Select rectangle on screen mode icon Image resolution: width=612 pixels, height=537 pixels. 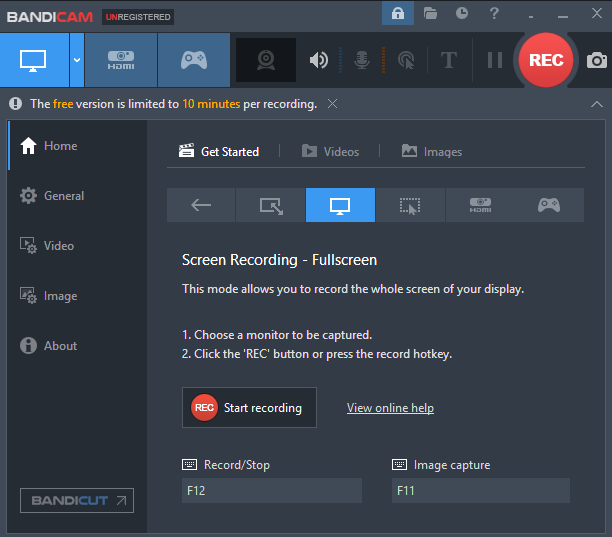(271, 205)
